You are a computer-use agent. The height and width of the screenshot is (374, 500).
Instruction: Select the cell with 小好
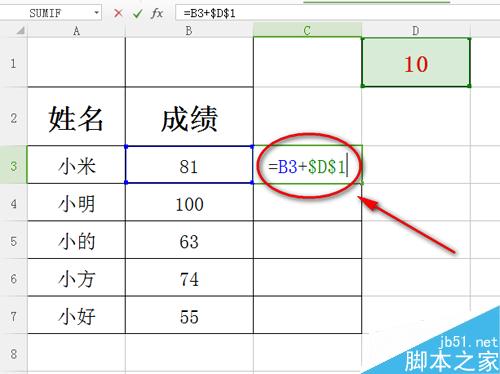[76, 315]
